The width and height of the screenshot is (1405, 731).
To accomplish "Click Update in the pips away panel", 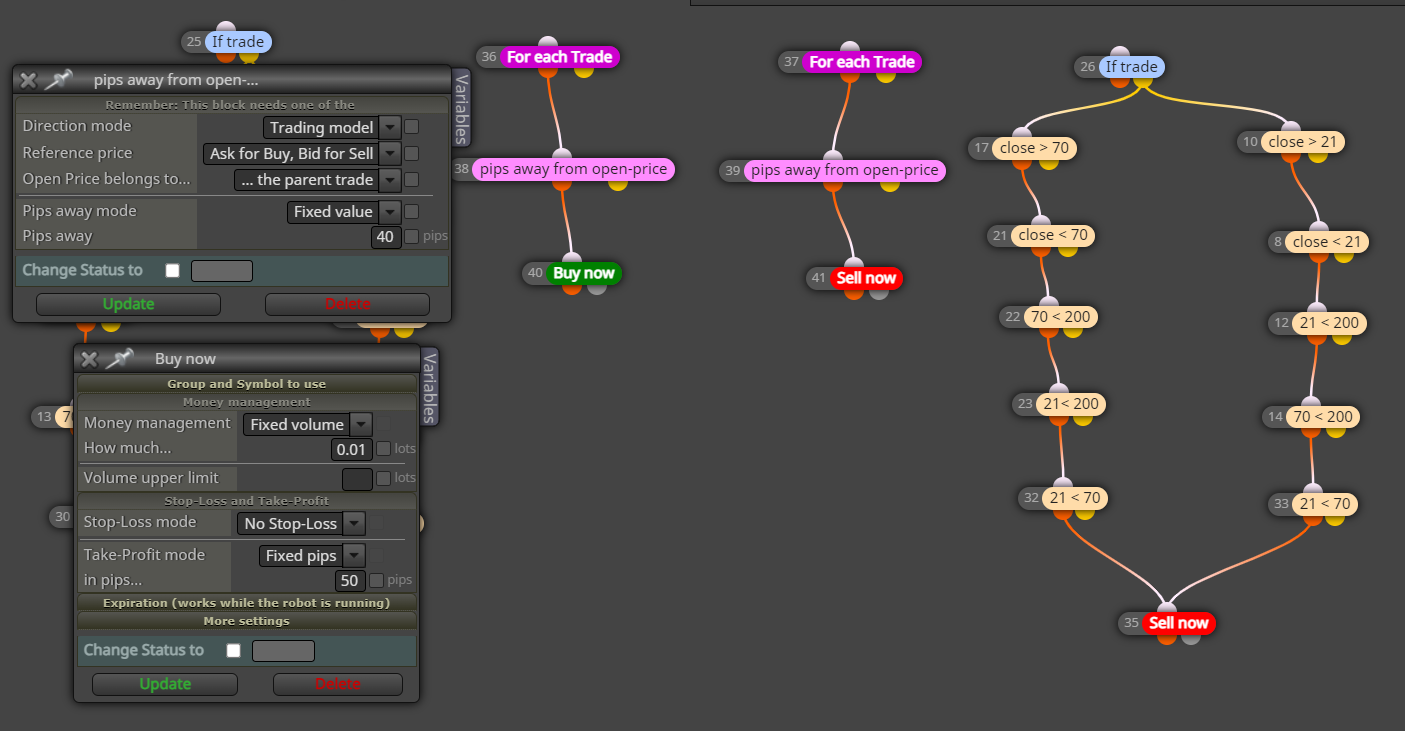I will click(128, 304).
